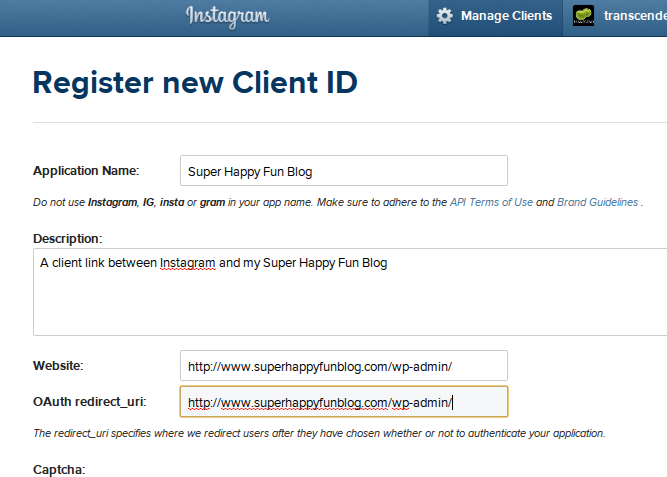
Task: Click the Register new Client ID heading
Action: pyautogui.click(x=195, y=83)
